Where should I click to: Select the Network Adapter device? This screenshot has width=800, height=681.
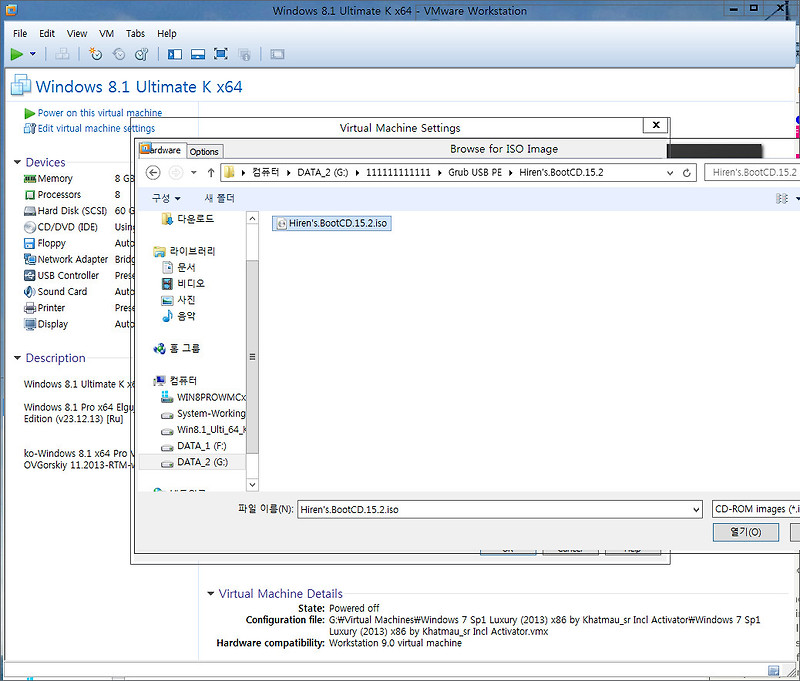pyautogui.click(x=72, y=259)
